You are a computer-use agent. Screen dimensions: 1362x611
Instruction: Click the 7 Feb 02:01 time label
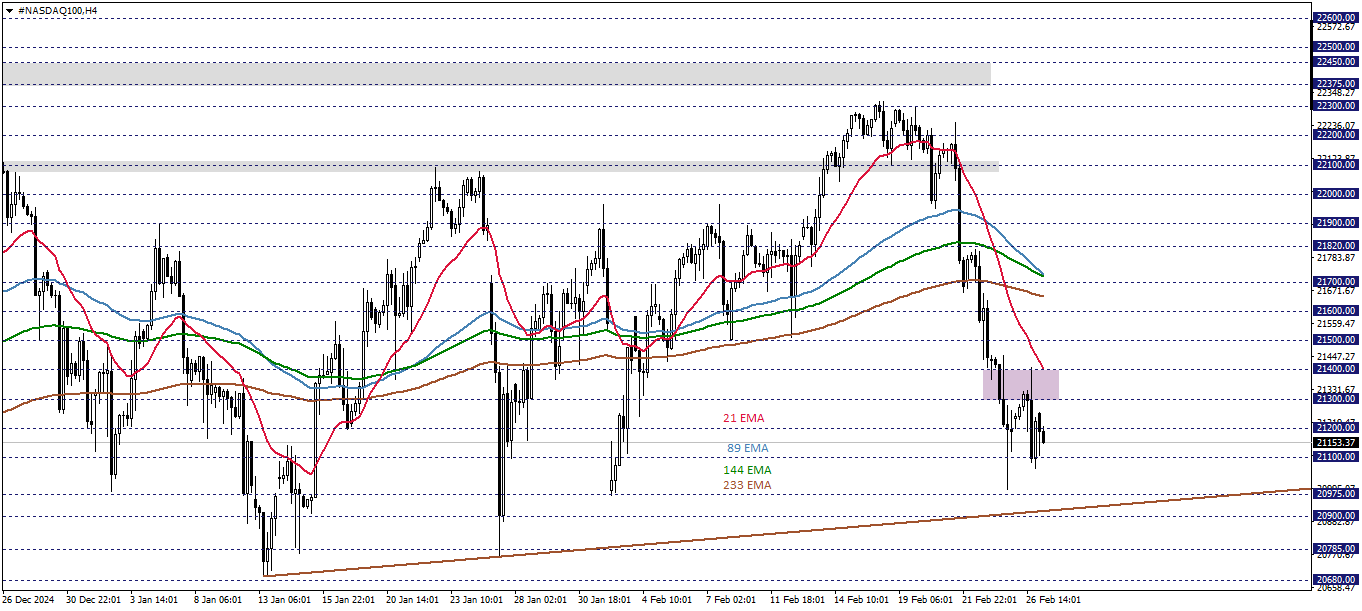tap(730, 600)
